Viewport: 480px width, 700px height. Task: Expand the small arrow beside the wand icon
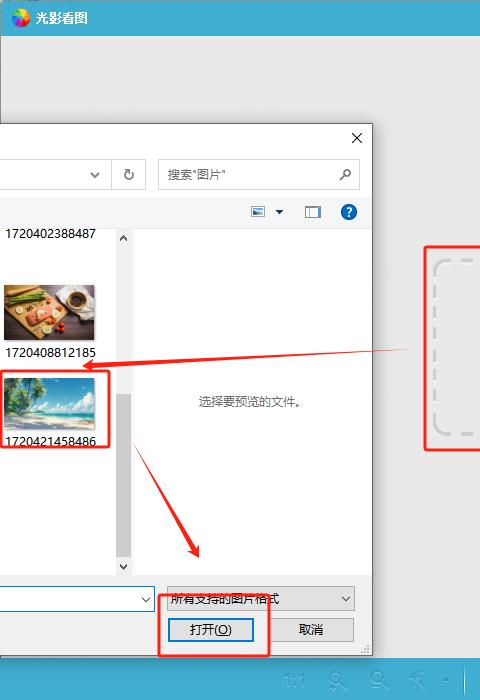(447, 680)
